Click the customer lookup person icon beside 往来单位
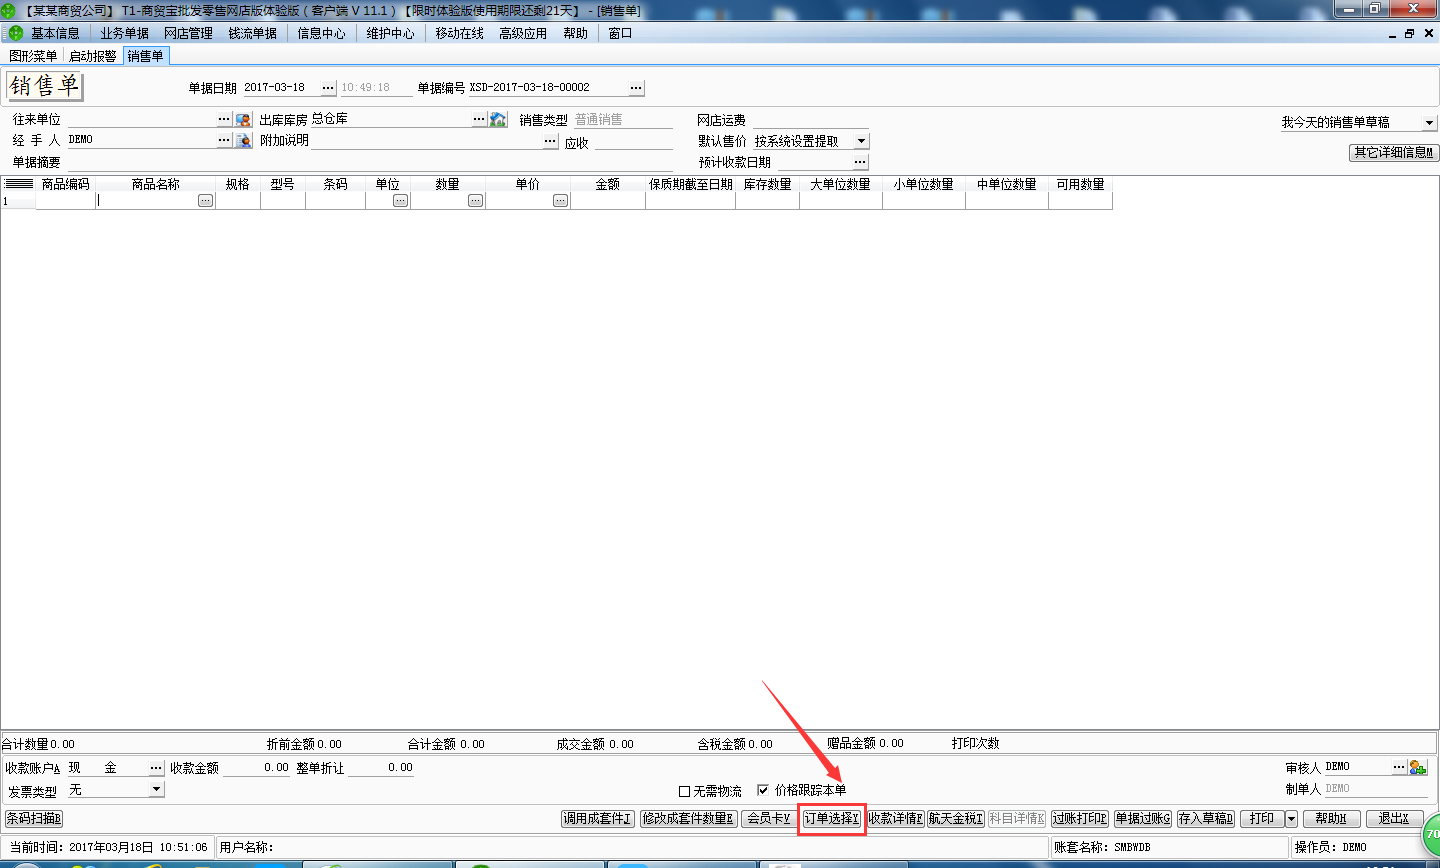Screen dimensions: 1440x868 (x=242, y=118)
